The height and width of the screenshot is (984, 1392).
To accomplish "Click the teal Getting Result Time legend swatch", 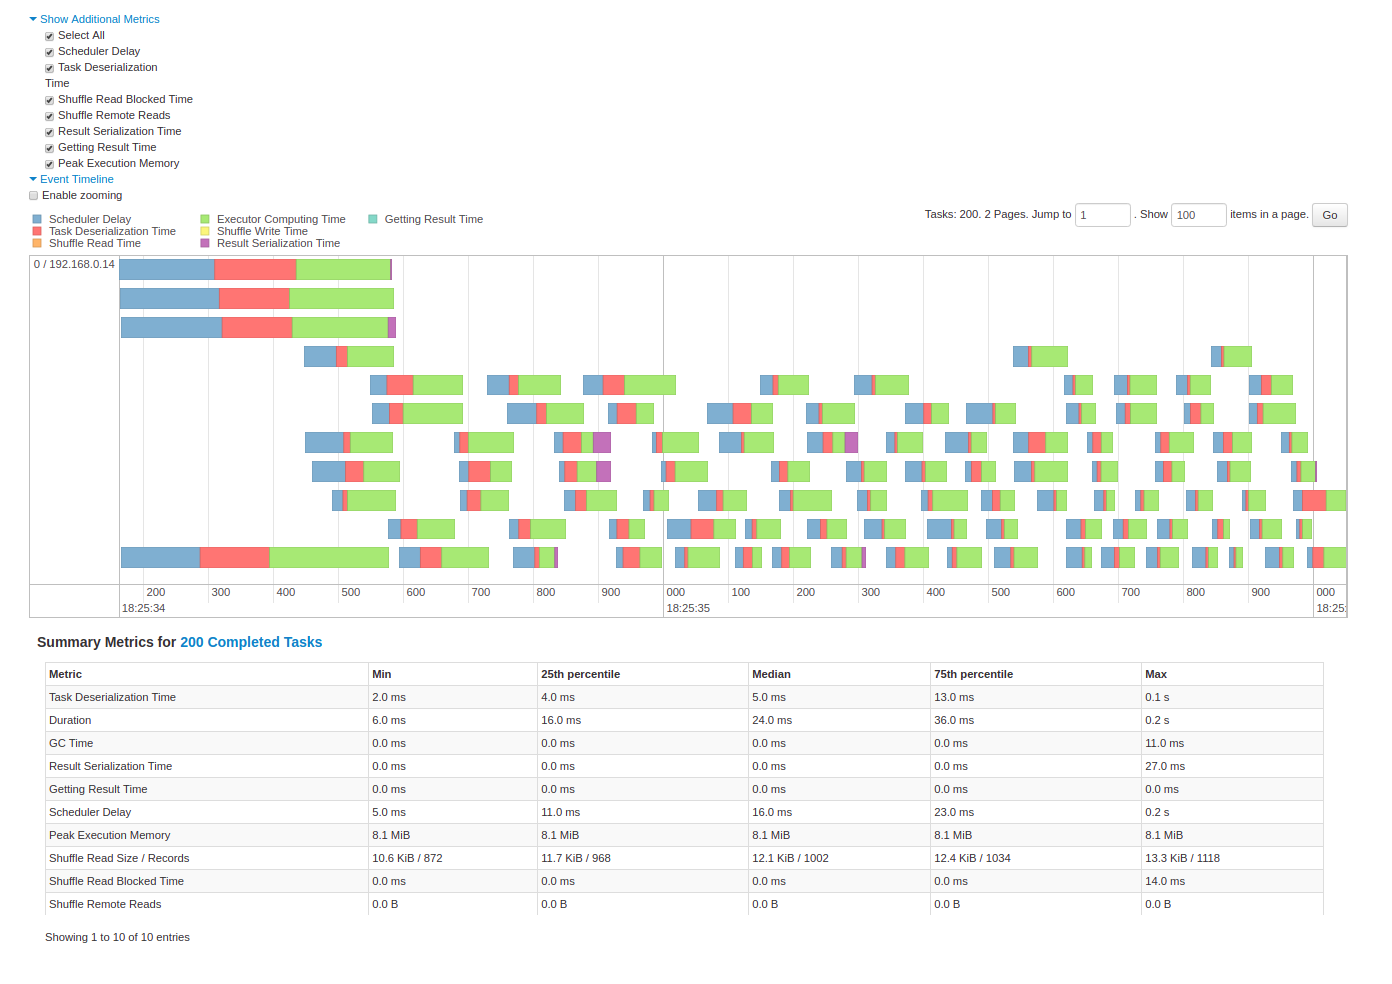I will point(372,218).
